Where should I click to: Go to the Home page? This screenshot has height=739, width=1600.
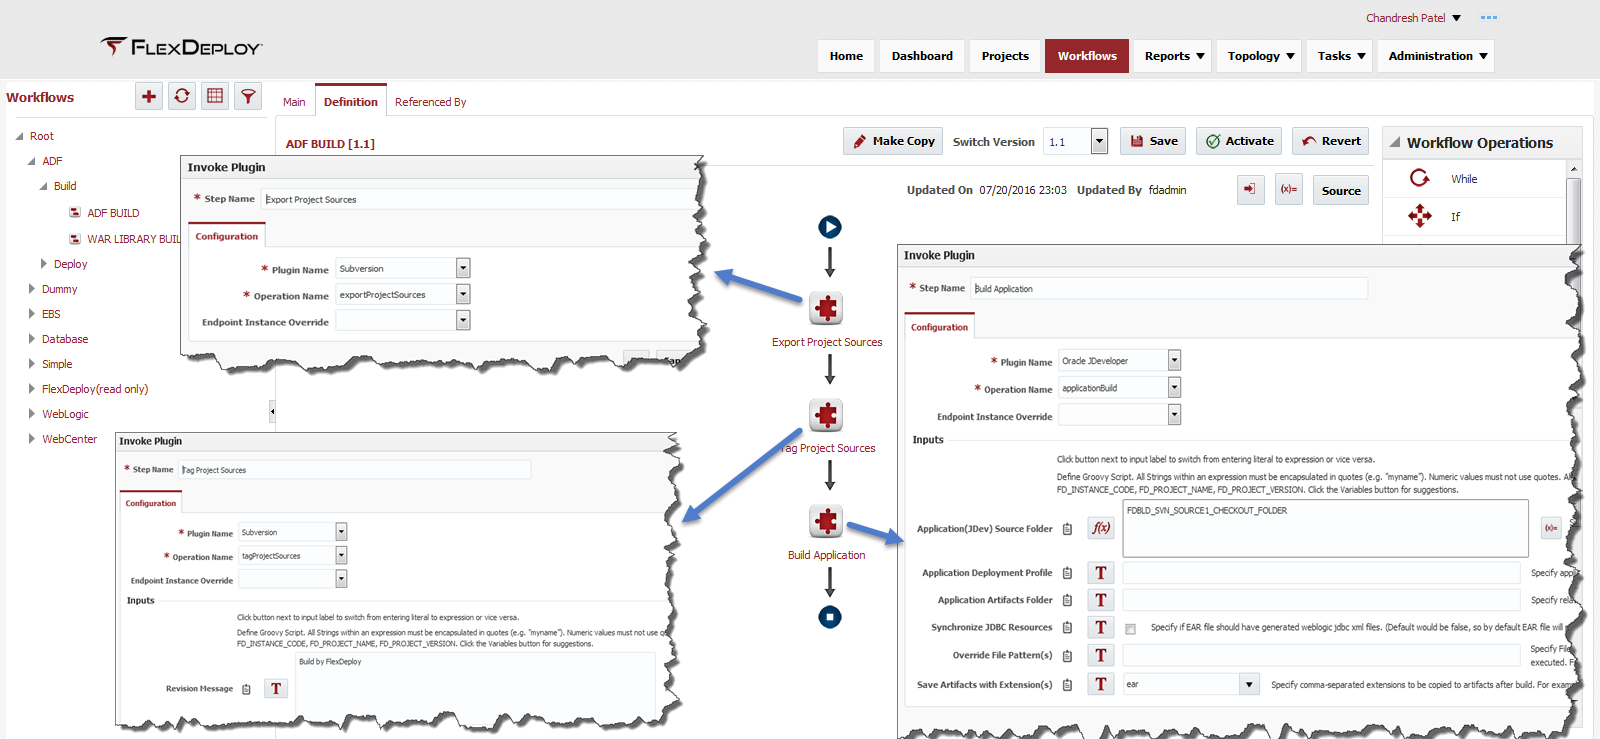point(846,56)
